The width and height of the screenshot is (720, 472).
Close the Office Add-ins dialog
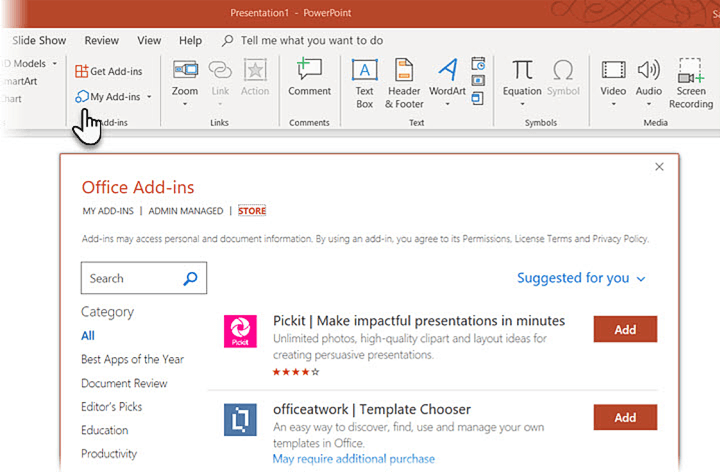pyautogui.click(x=659, y=167)
